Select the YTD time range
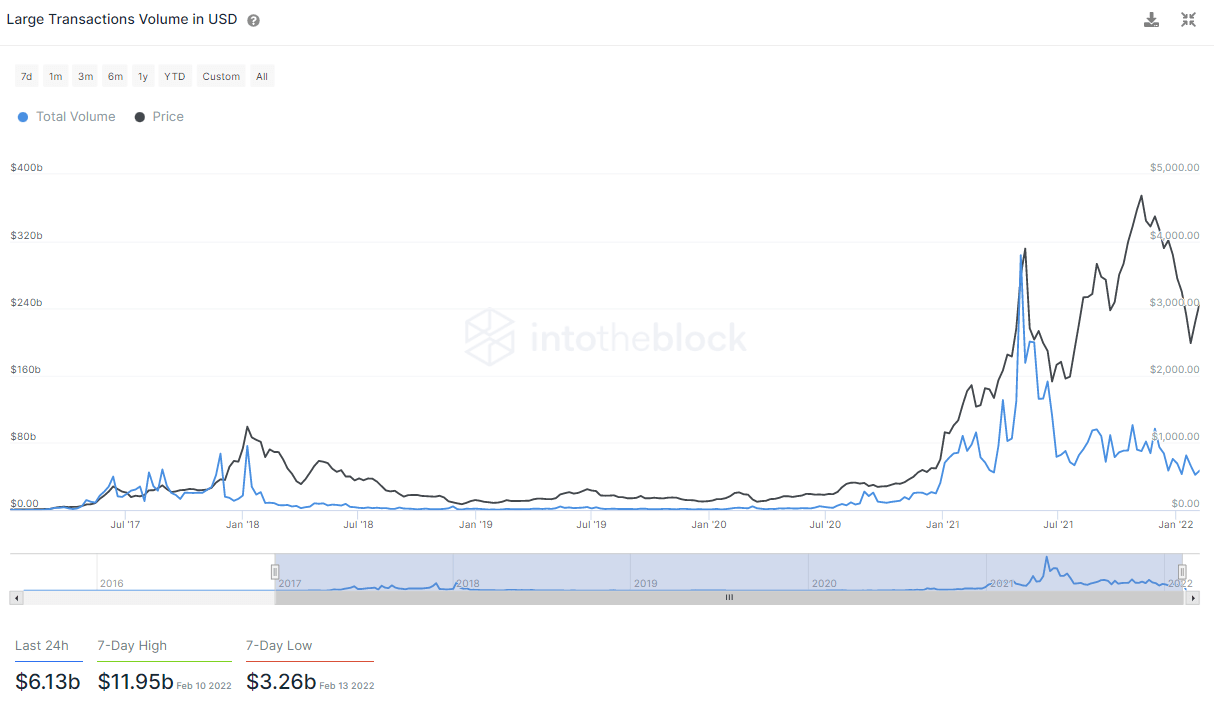Image resolution: width=1214 pixels, height=708 pixels. point(175,76)
